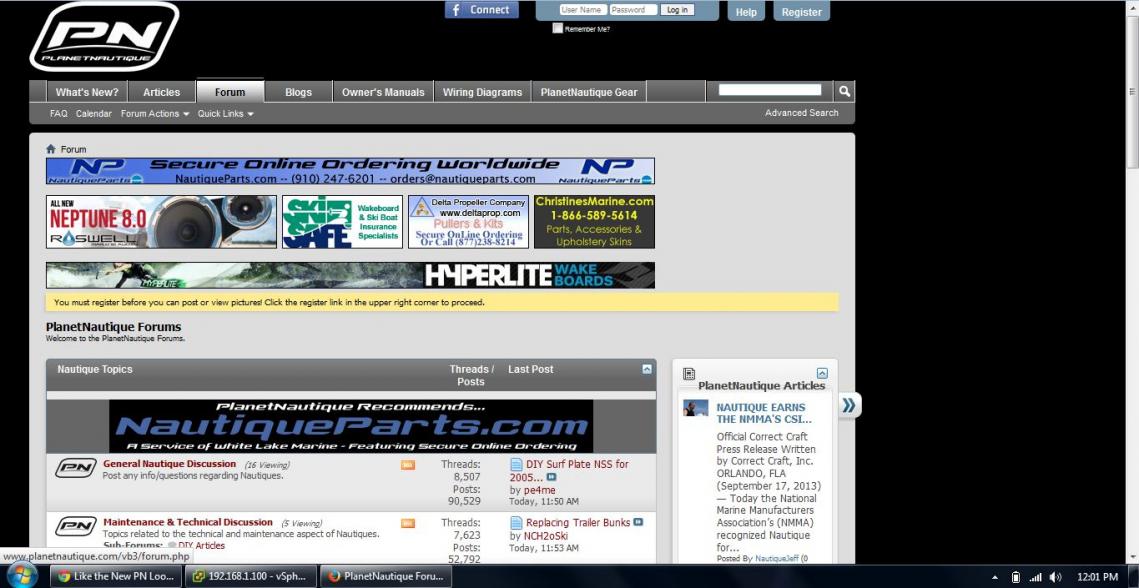Viewport: 1139px width, 588px height.
Task: Open the Advanced Search link
Action: click(x=801, y=113)
